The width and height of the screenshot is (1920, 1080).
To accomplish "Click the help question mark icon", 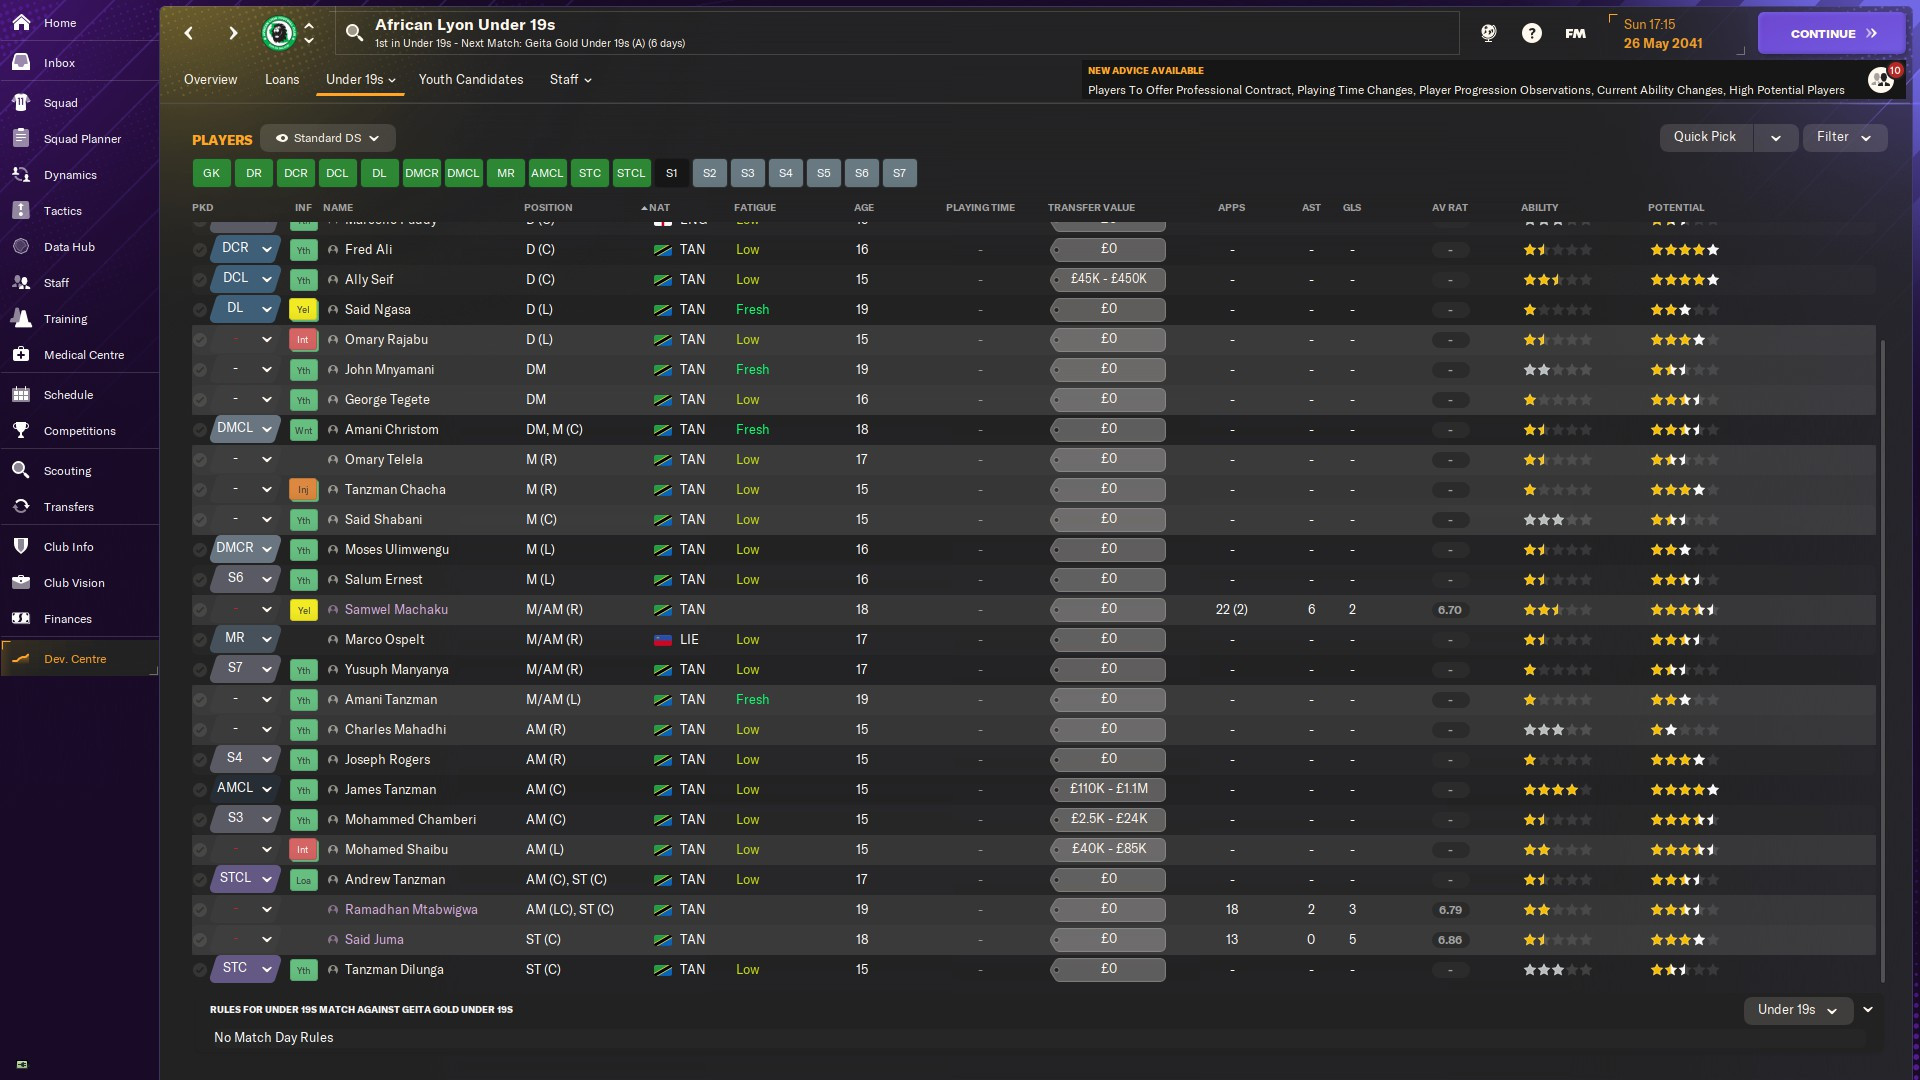I will (x=1531, y=33).
